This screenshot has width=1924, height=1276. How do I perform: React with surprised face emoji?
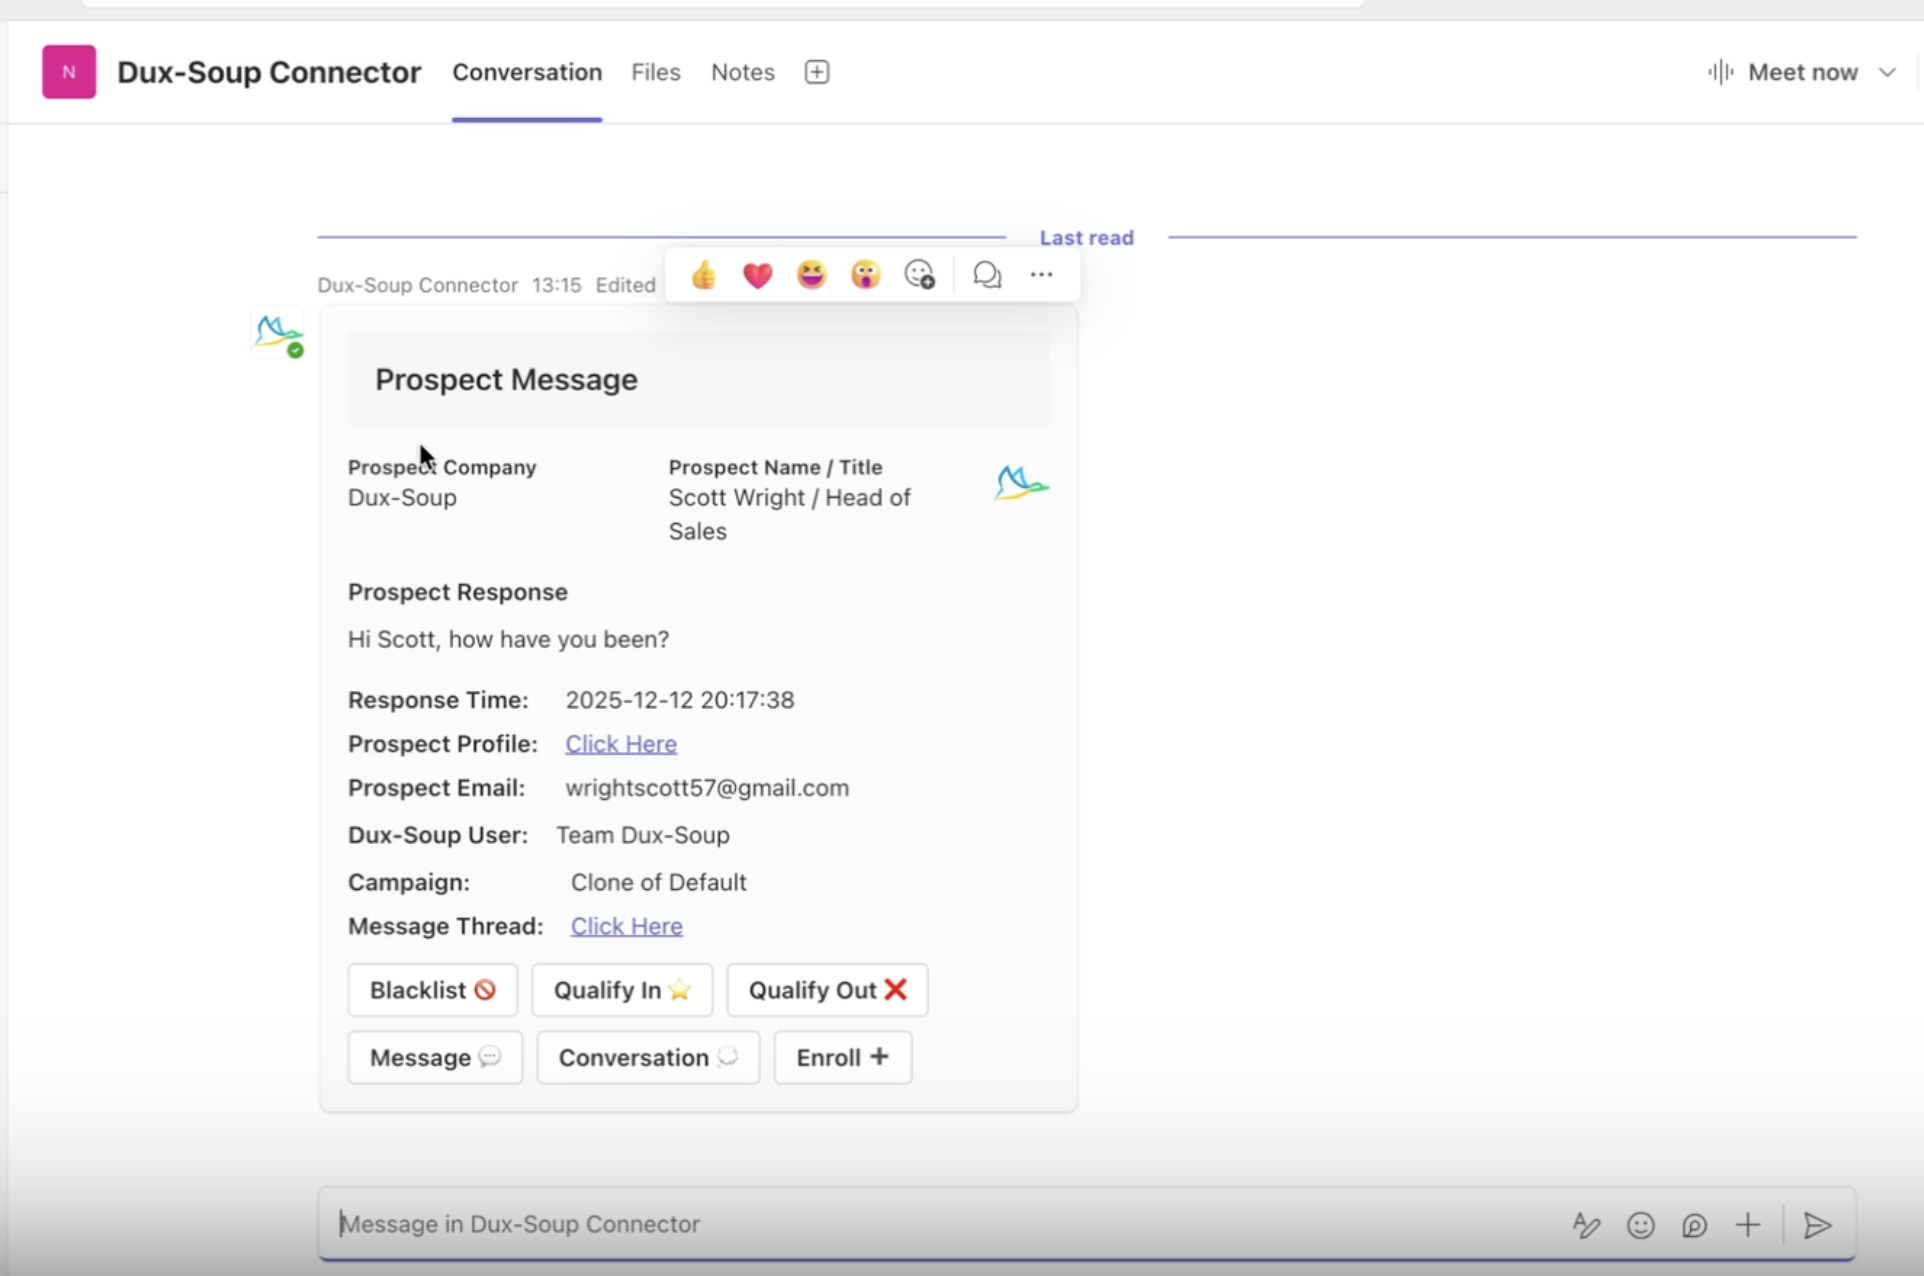click(x=866, y=274)
